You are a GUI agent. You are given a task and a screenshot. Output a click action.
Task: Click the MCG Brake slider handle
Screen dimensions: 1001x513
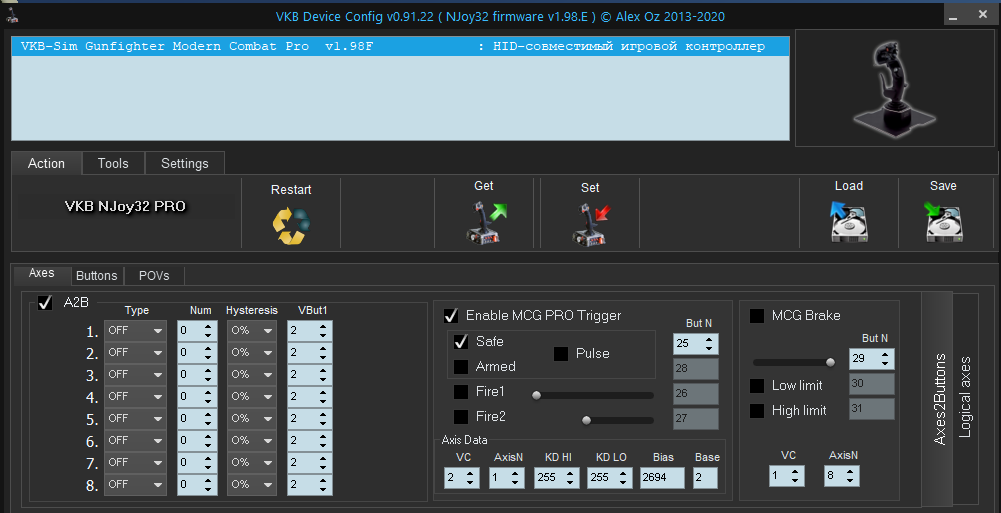coord(831,362)
